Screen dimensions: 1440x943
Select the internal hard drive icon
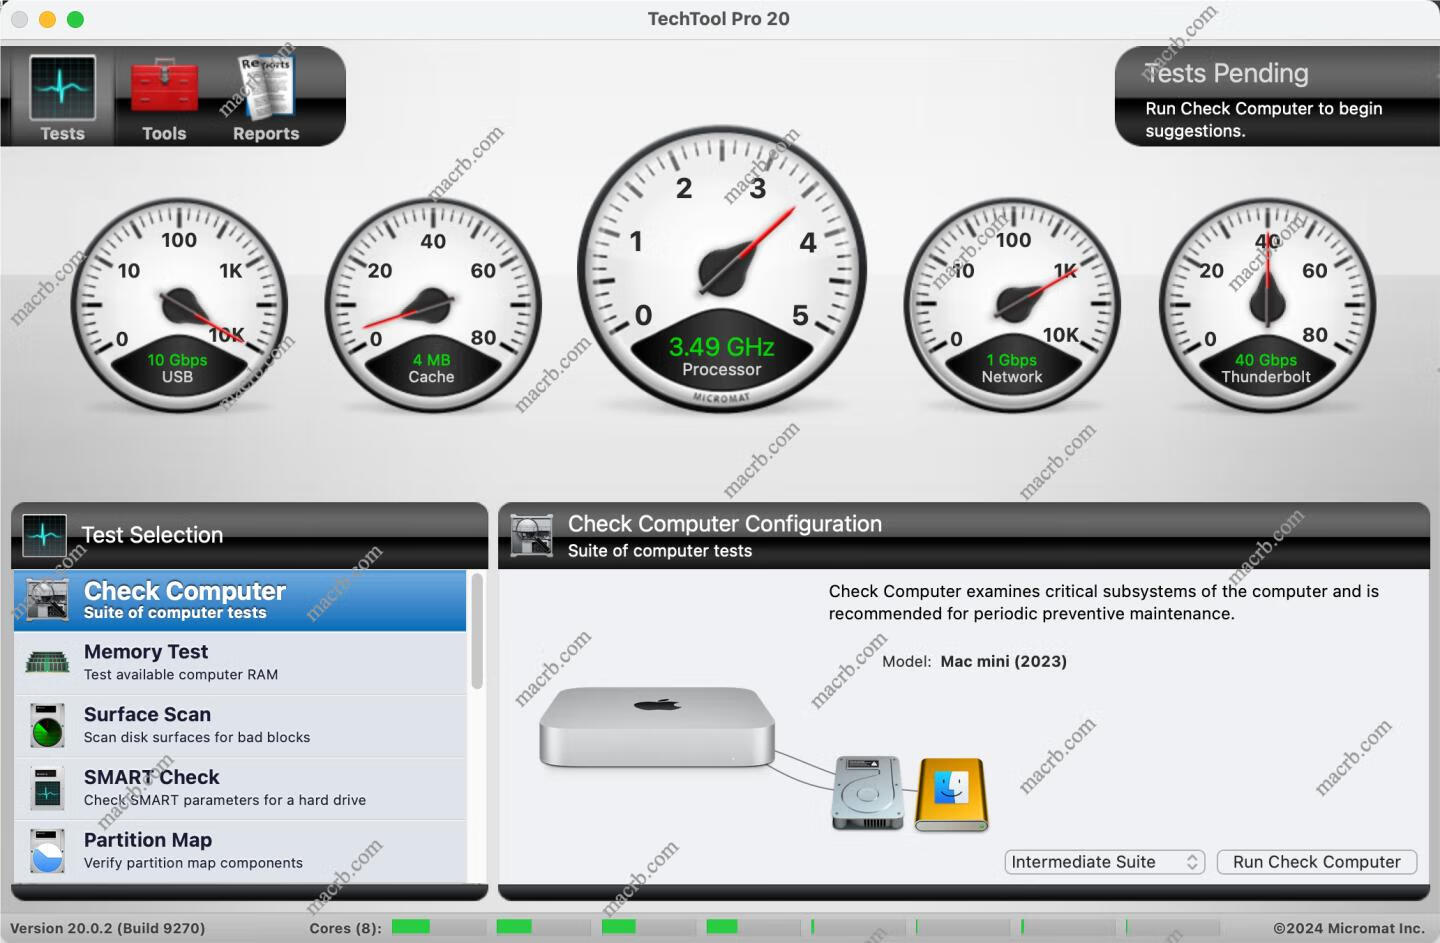[x=868, y=793]
